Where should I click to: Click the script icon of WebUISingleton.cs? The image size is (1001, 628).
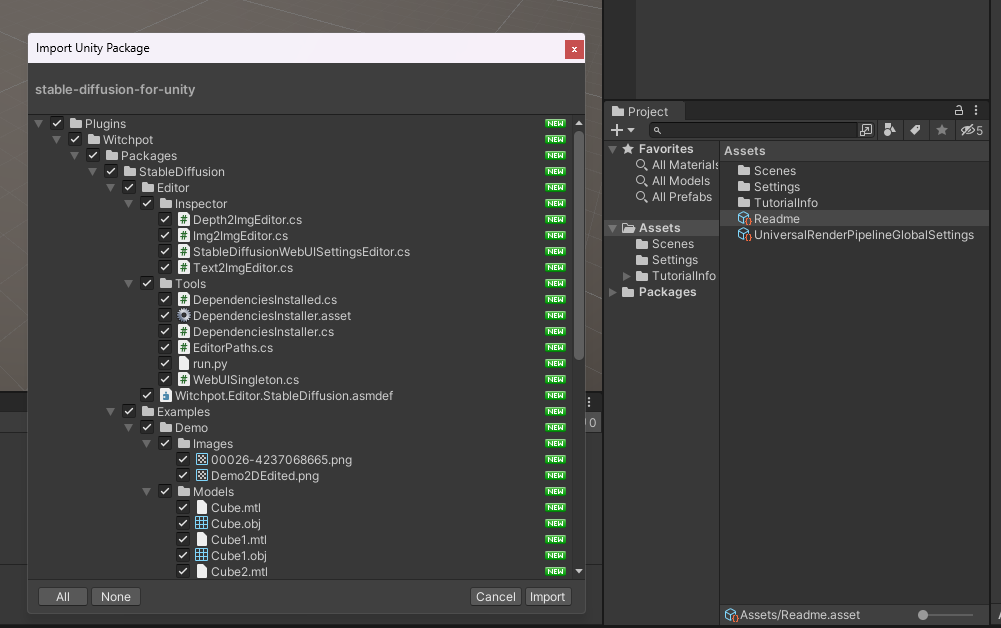(x=184, y=380)
